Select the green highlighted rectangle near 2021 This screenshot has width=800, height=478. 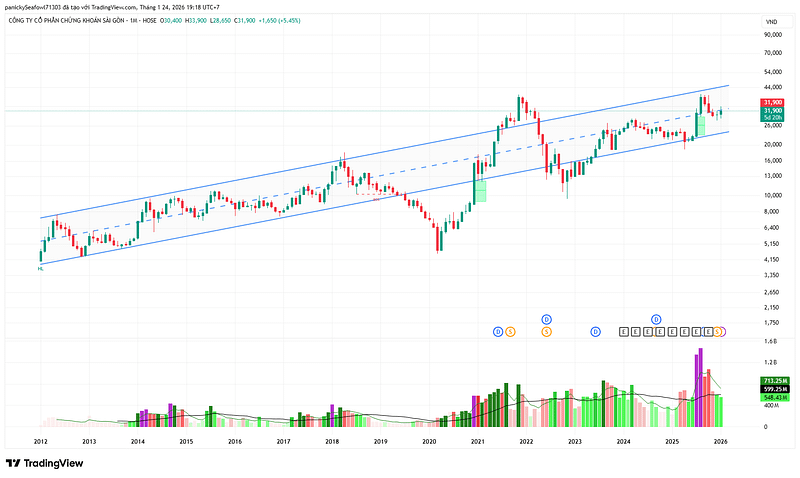[481, 190]
